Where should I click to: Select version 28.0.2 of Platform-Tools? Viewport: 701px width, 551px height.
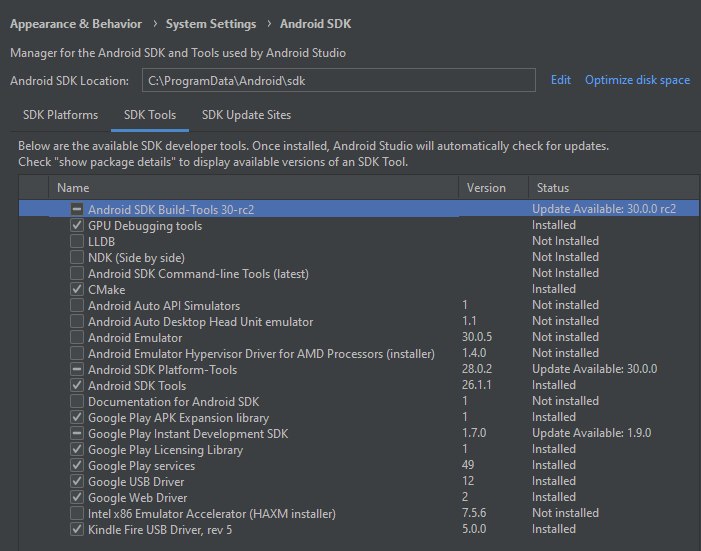coord(477,369)
